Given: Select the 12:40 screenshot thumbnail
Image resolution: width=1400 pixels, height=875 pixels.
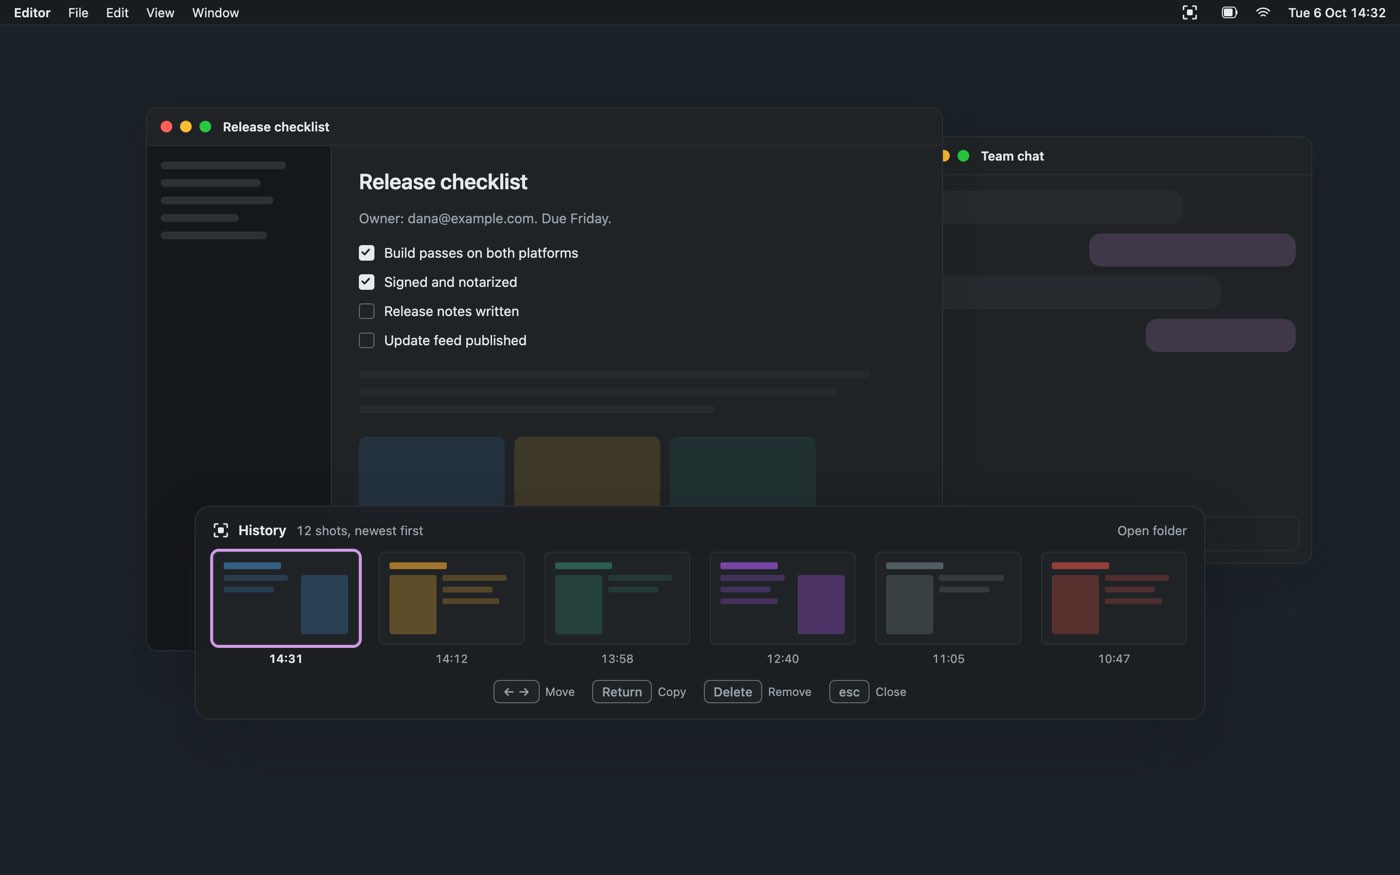Looking at the screenshot, I should pyautogui.click(x=782, y=598).
